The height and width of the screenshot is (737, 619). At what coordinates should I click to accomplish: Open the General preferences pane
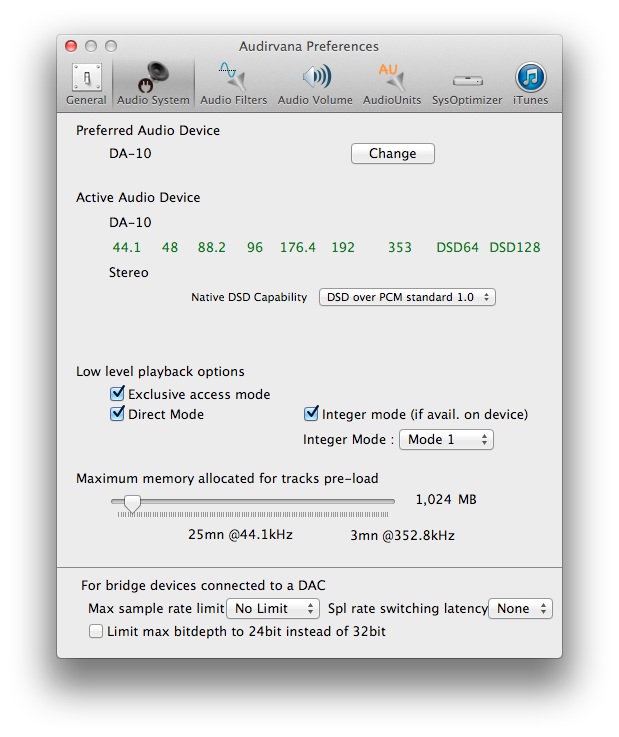point(86,85)
